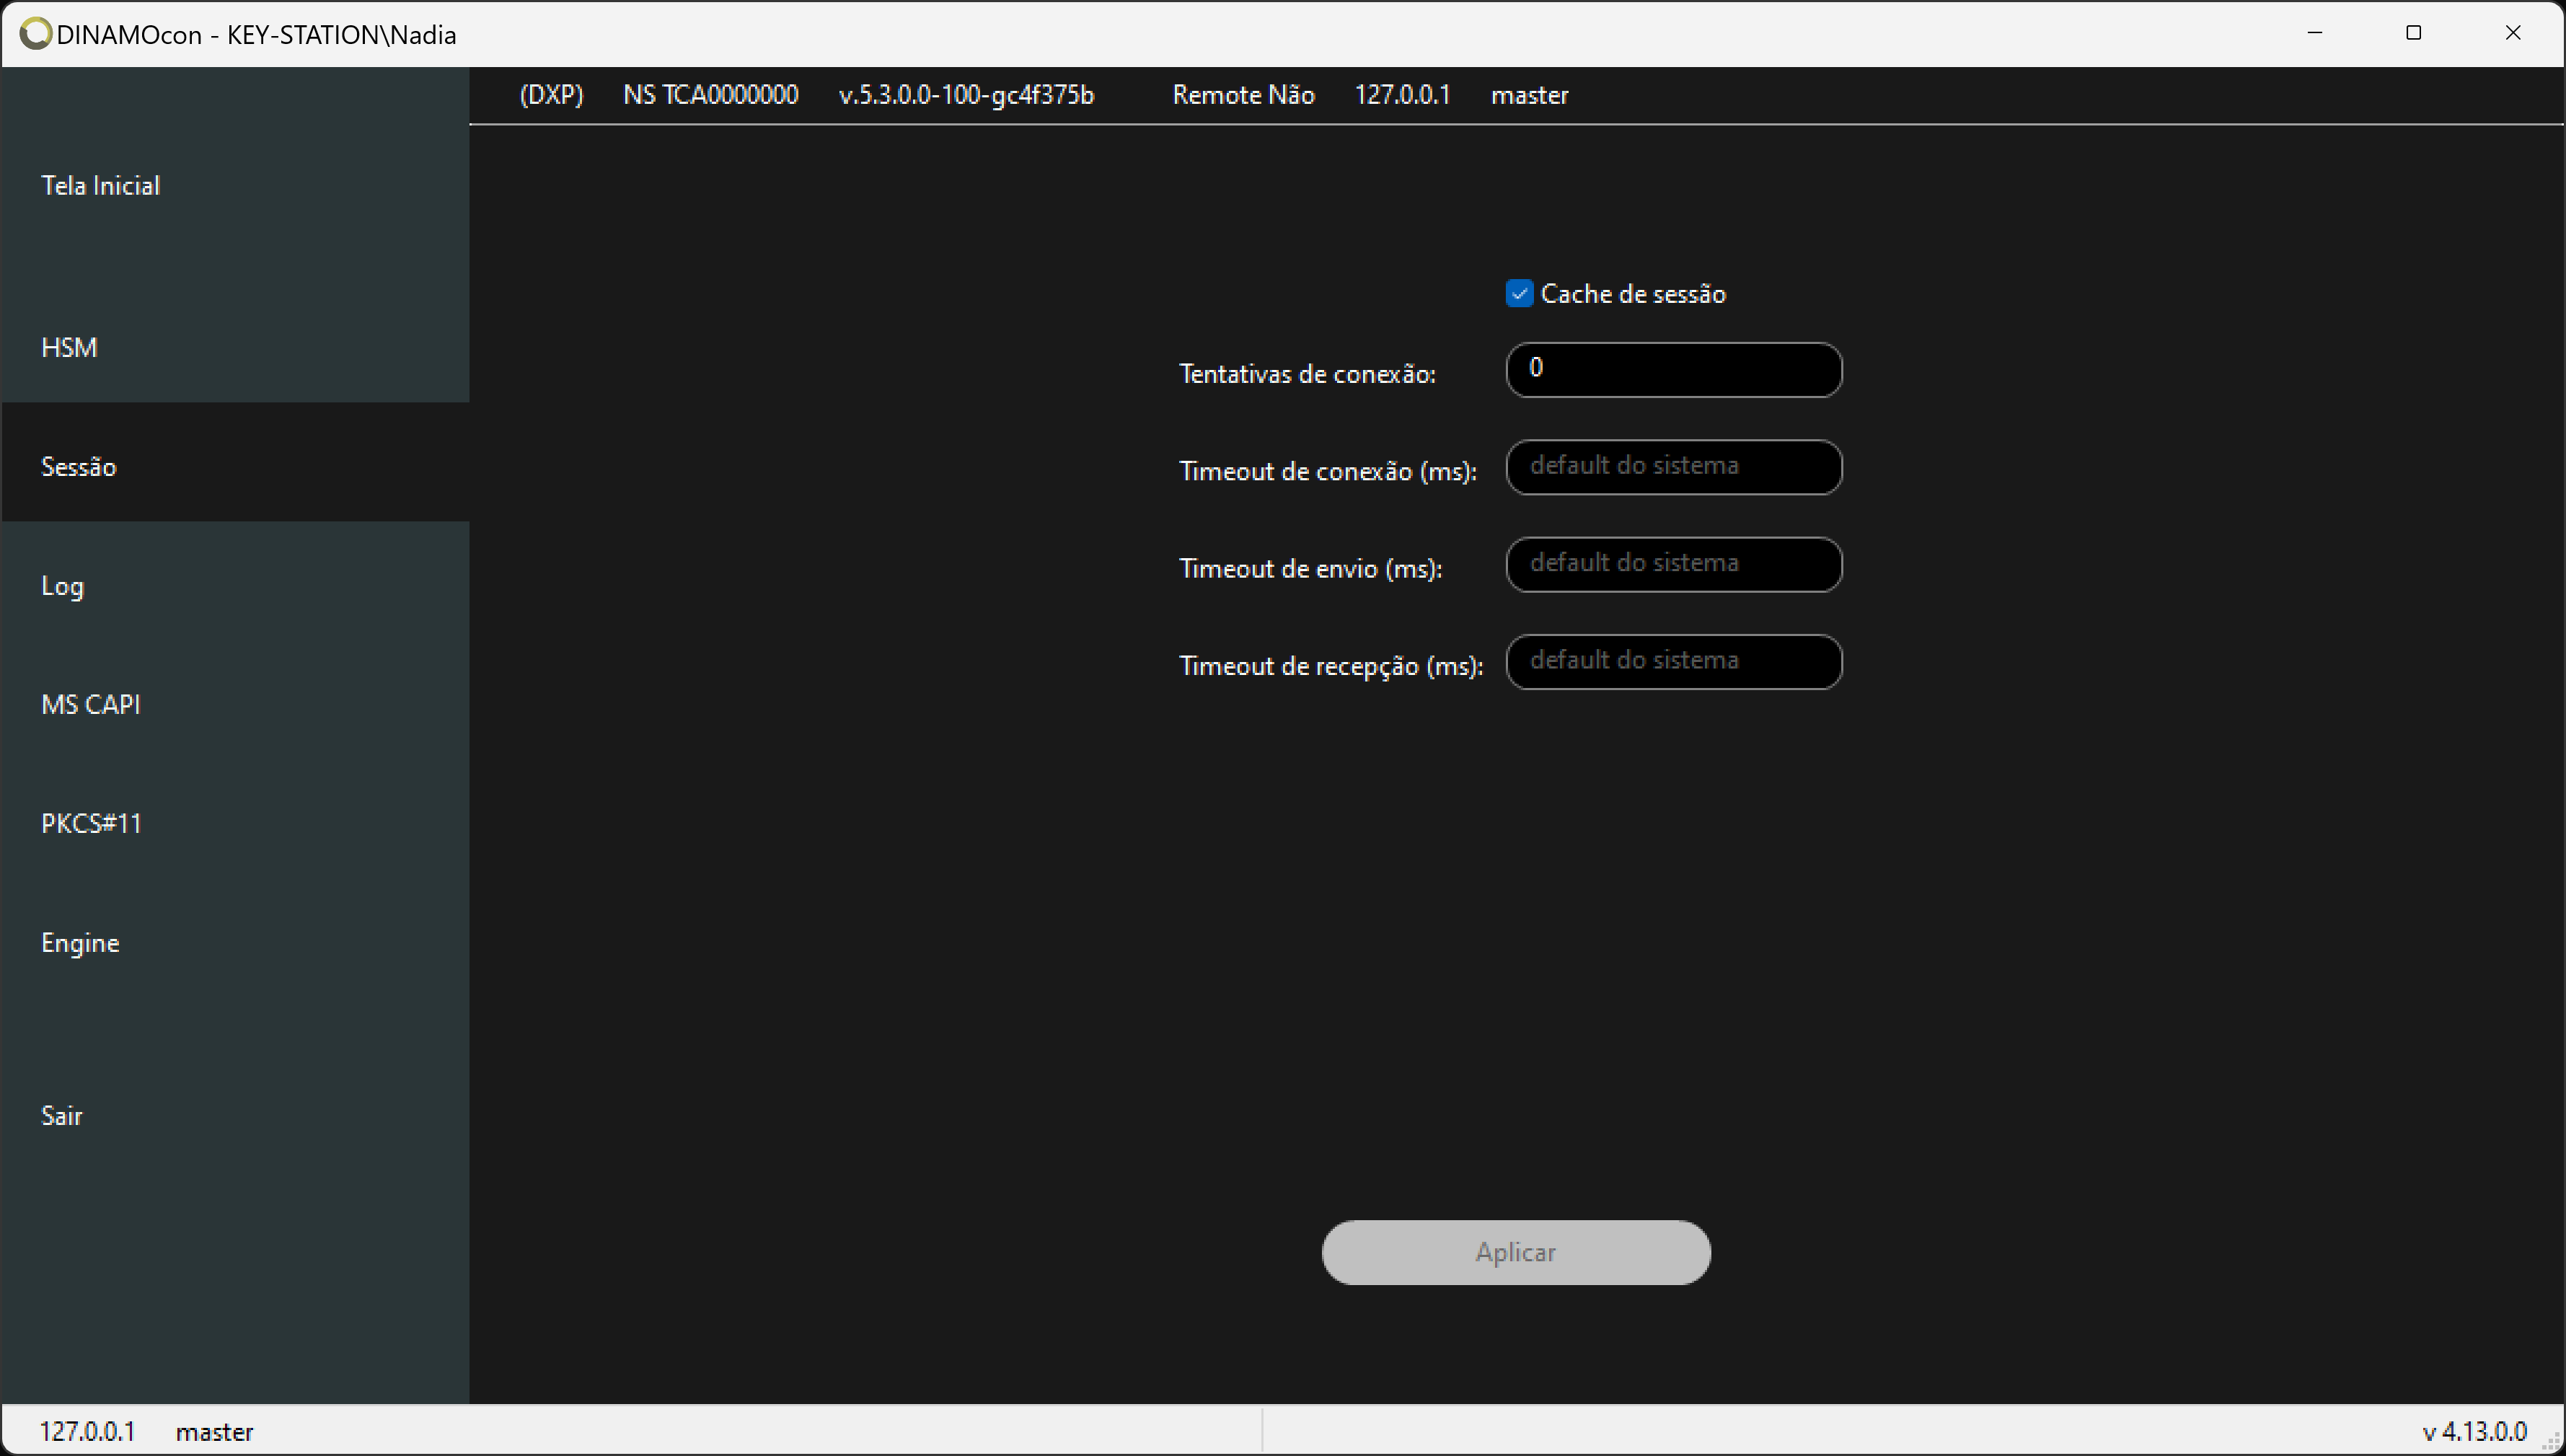Focus the Tentativas de conexão field

1673,370
